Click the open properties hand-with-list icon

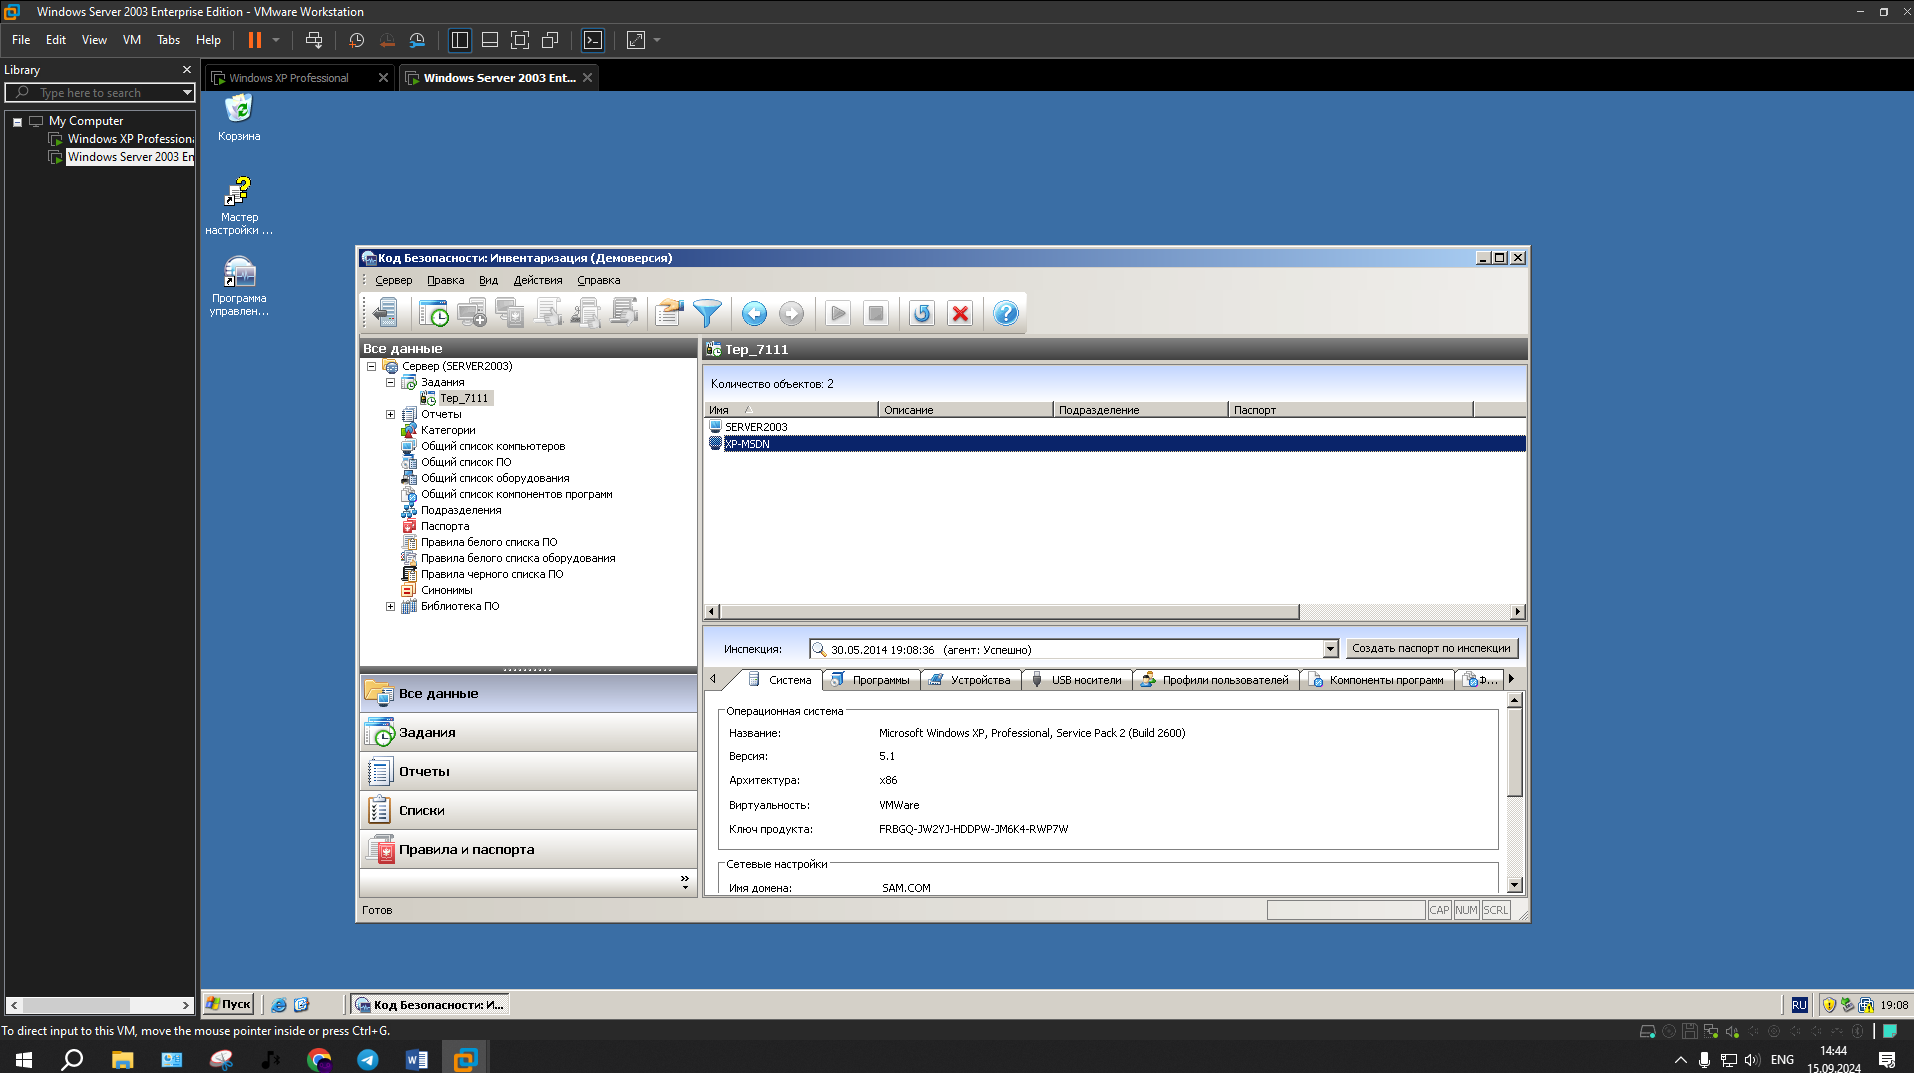click(x=669, y=313)
